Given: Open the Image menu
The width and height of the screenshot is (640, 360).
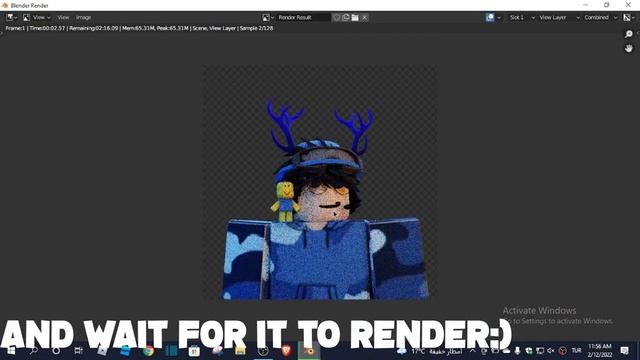Looking at the screenshot, I should (x=83, y=18).
